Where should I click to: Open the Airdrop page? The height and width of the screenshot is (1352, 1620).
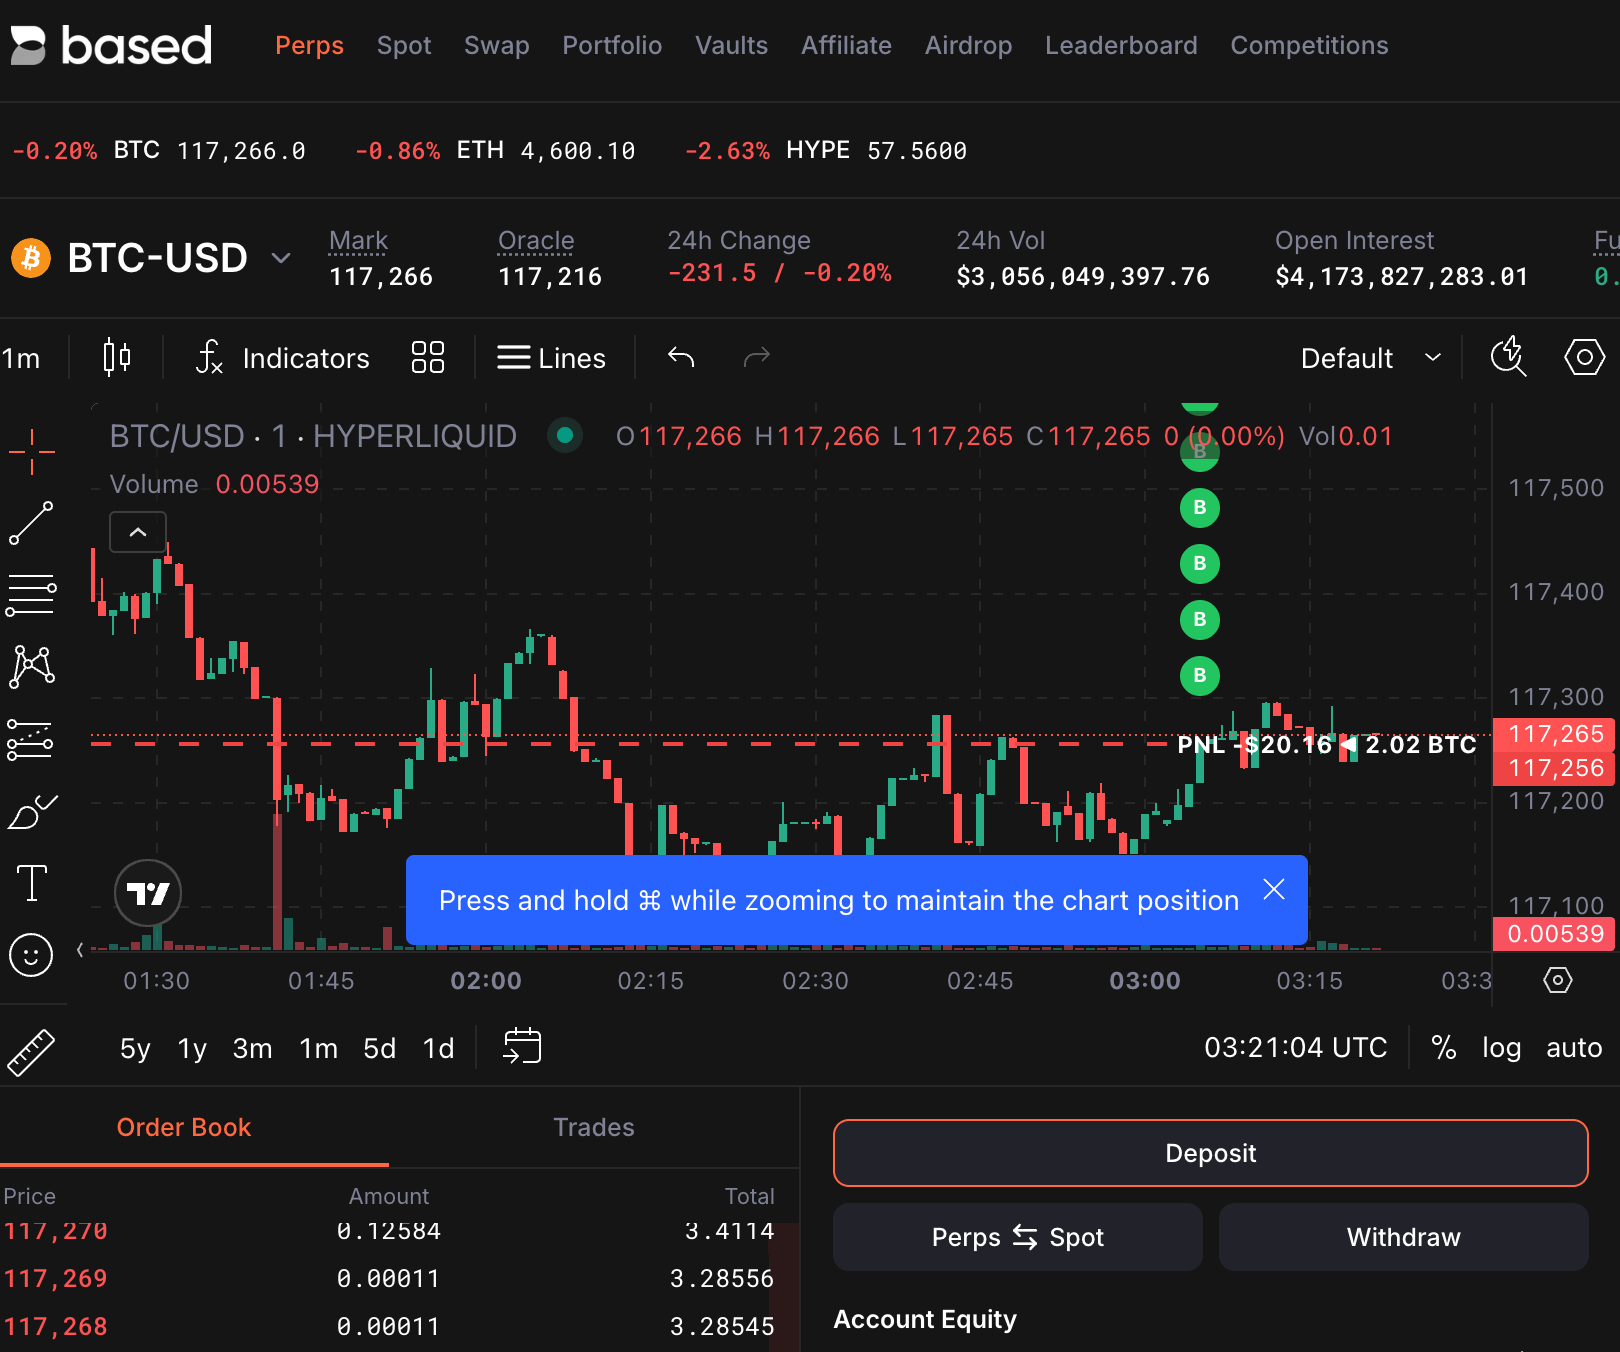tap(968, 45)
